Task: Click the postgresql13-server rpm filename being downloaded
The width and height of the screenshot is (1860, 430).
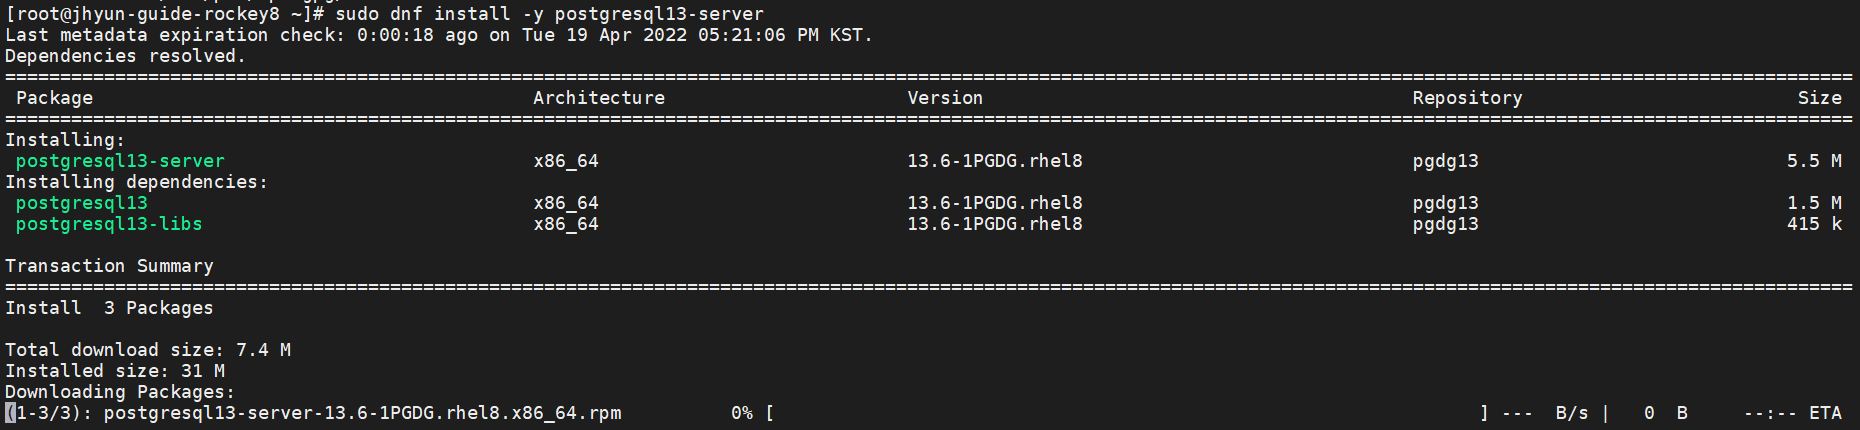Action: point(362,413)
